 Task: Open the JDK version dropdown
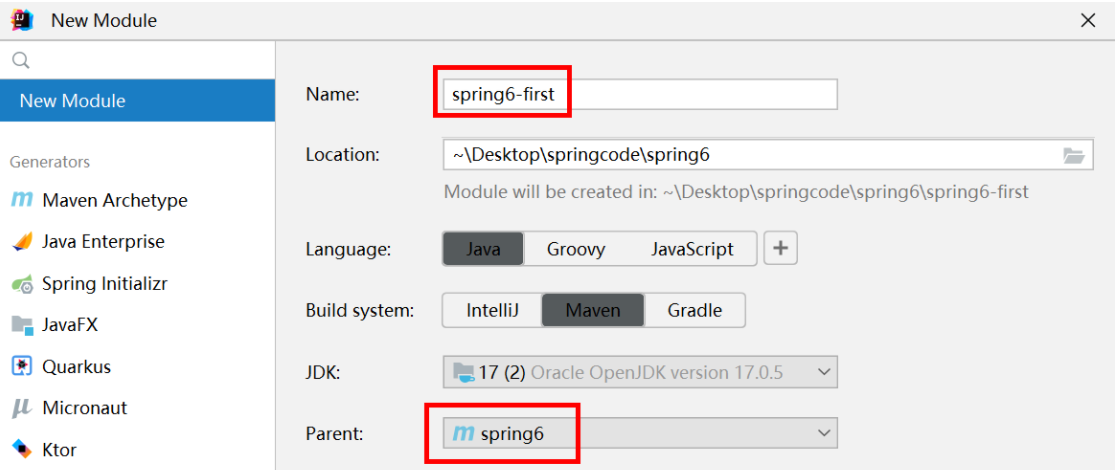coord(824,372)
